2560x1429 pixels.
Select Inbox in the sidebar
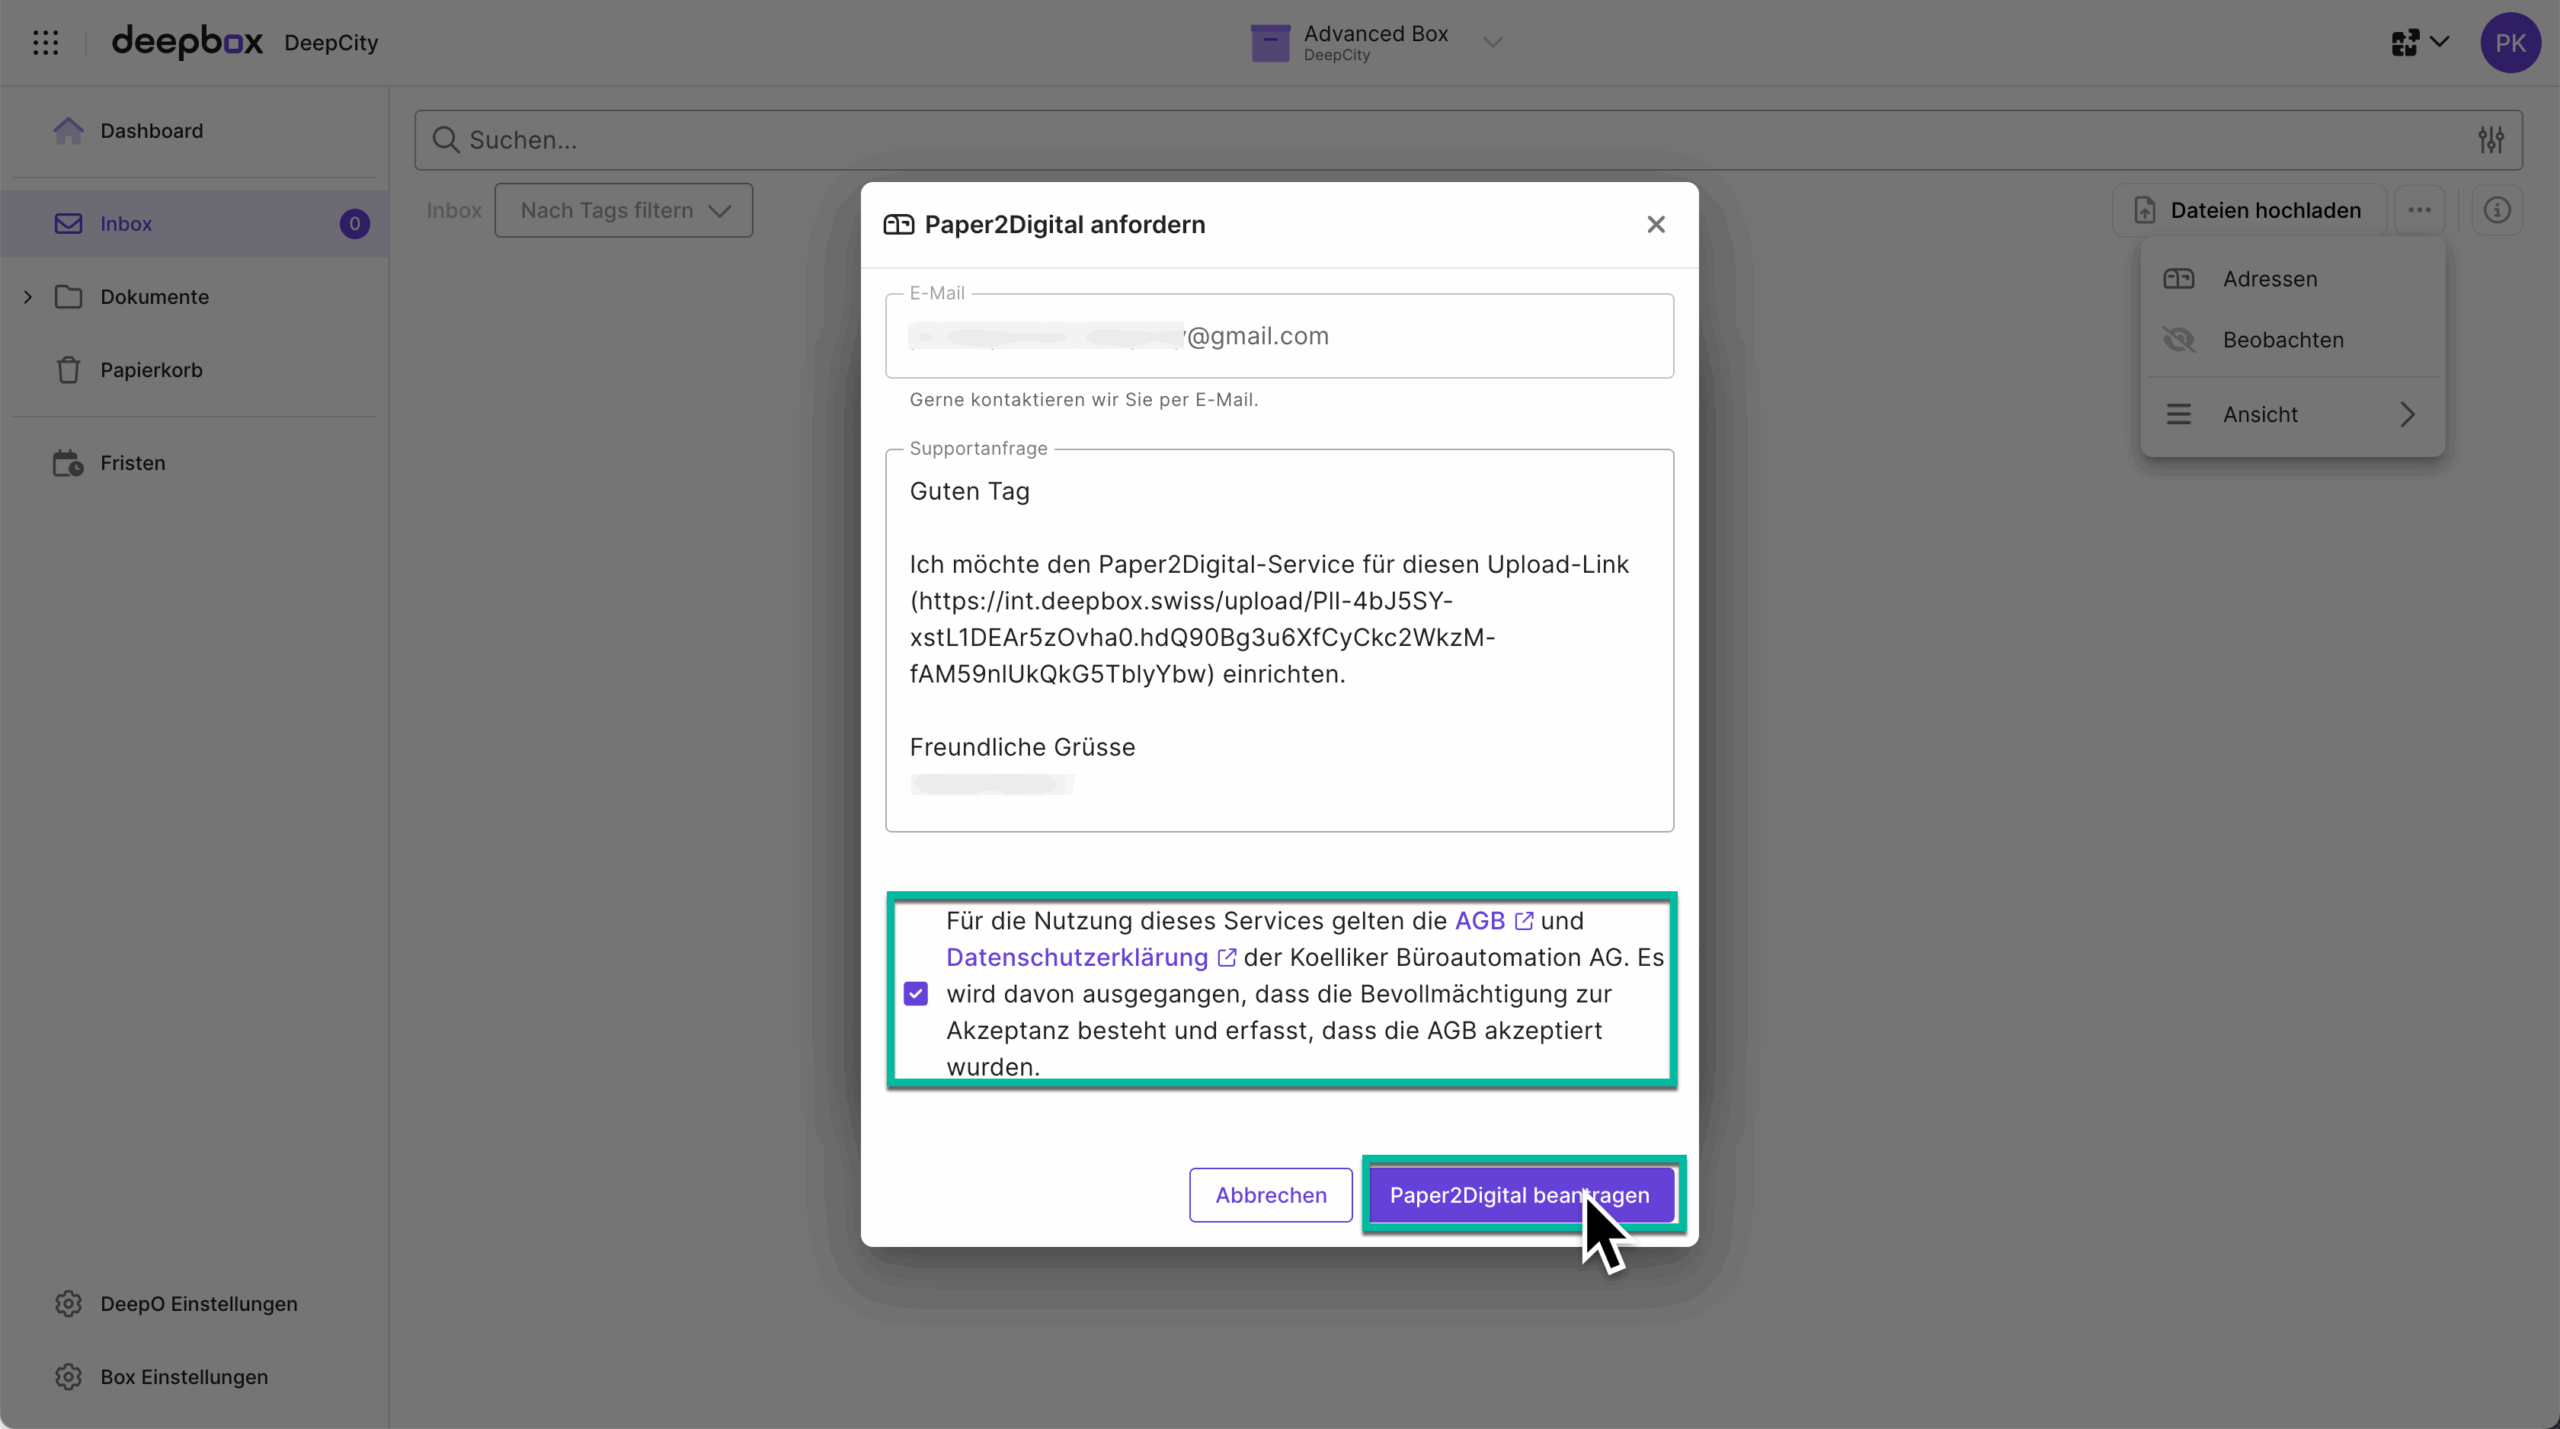tap(194, 223)
